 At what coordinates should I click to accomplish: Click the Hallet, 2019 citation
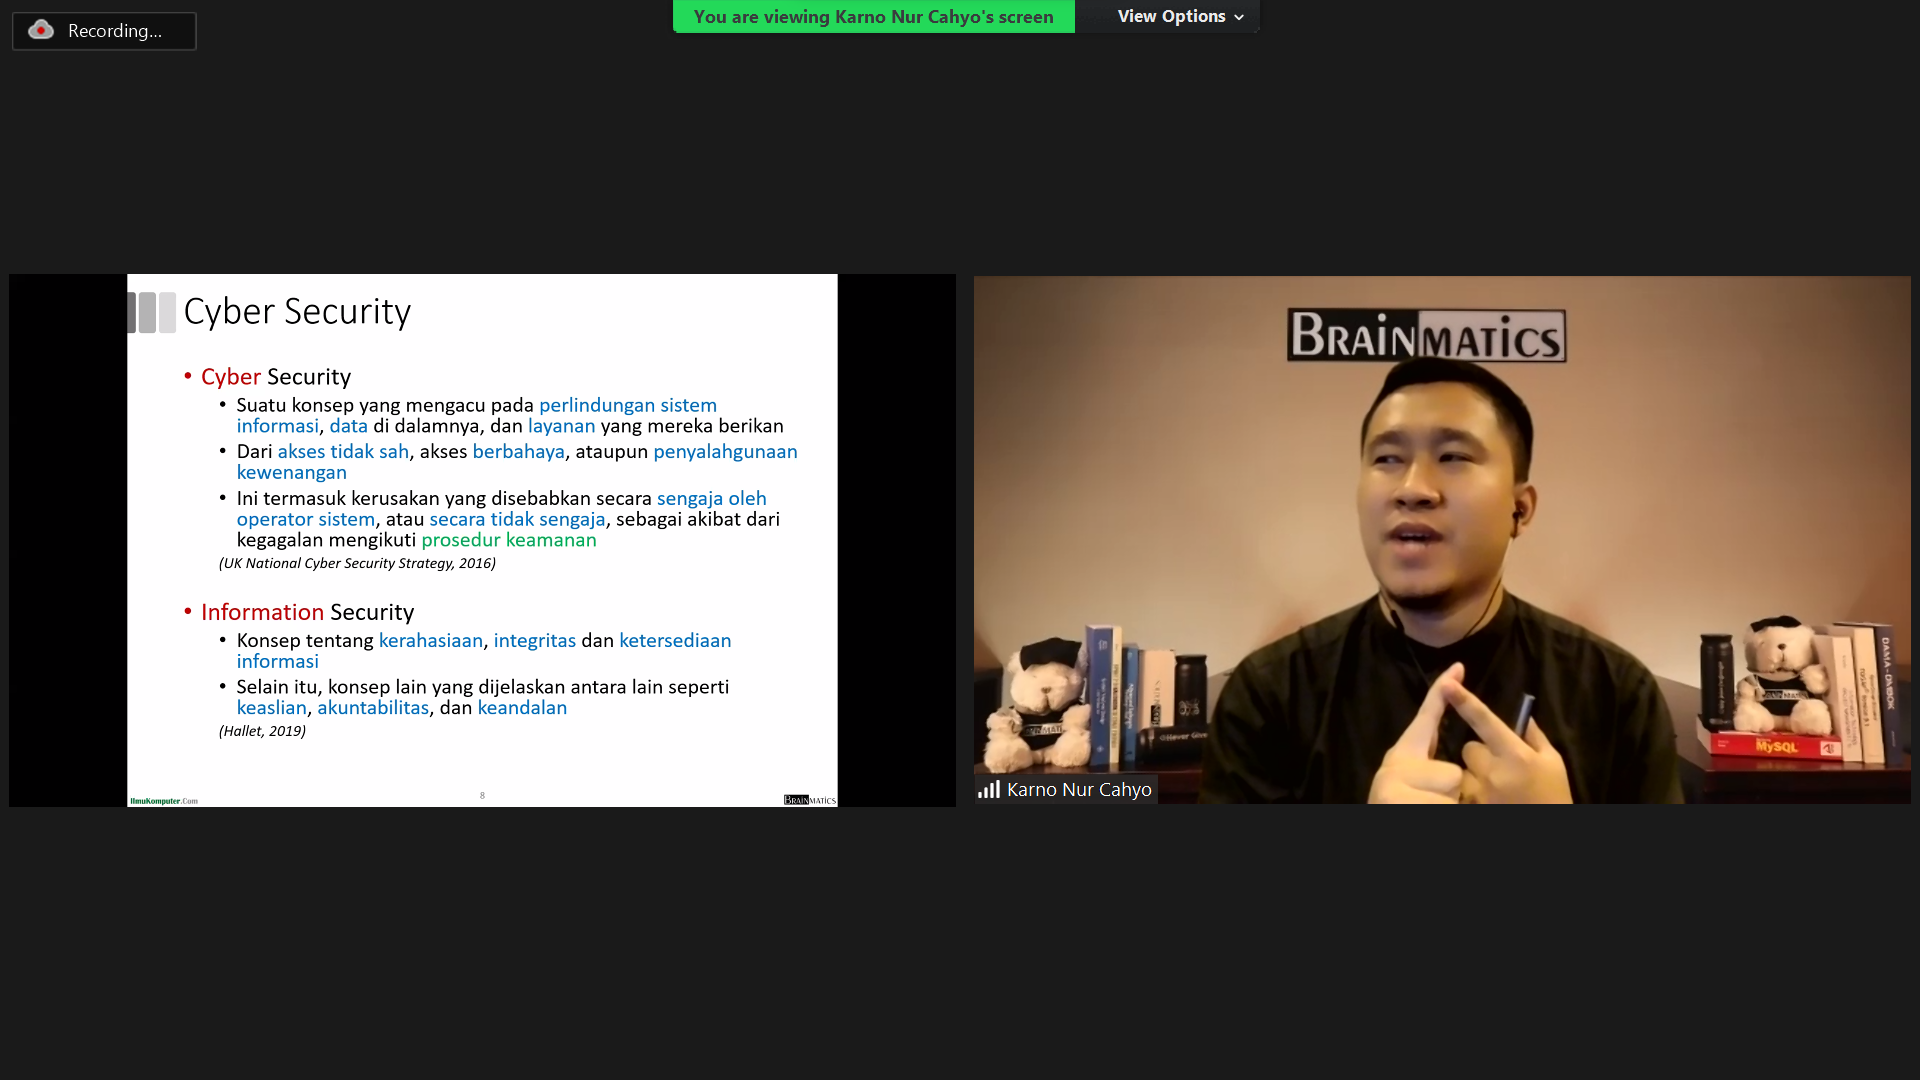pos(262,731)
